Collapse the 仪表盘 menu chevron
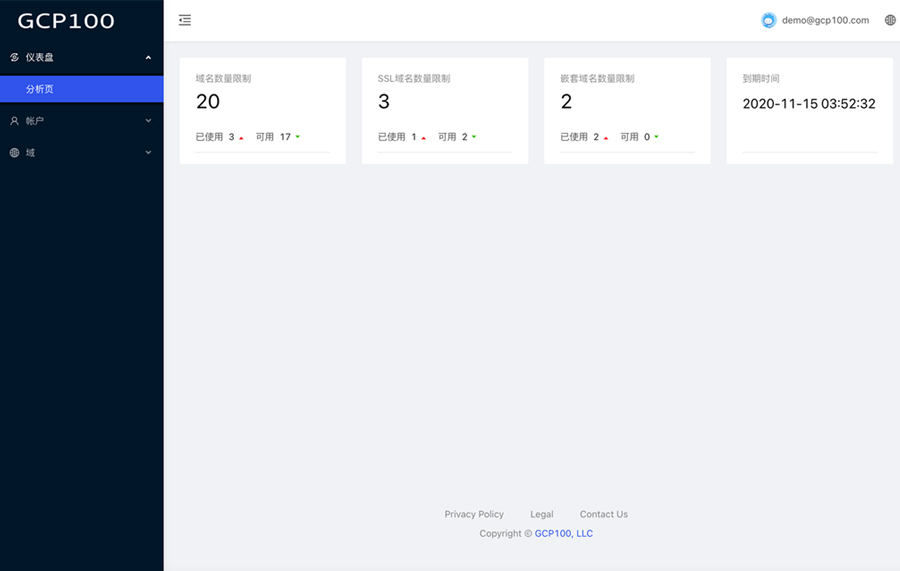This screenshot has width=900, height=571. tap(148, 57)
